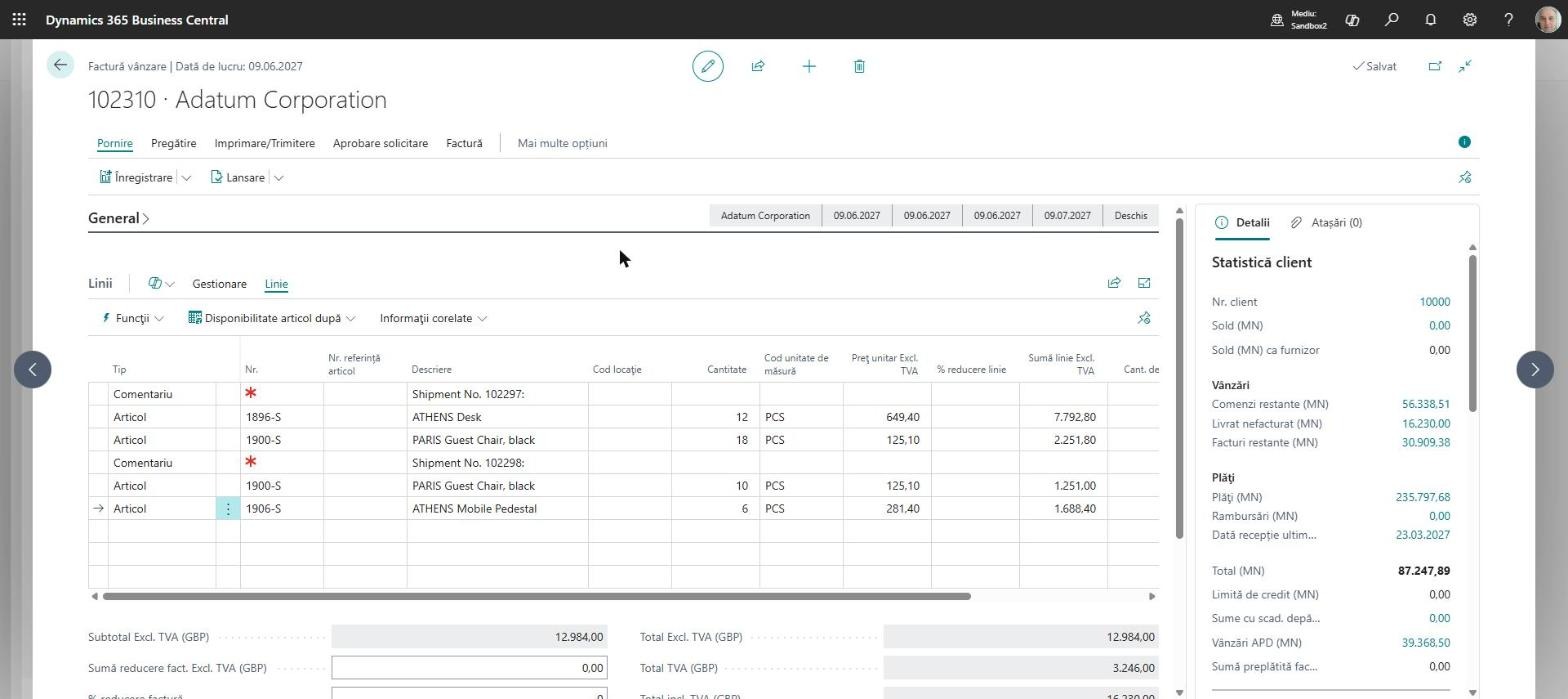Switch to the Atașări (0) tab
Image resolution: width=1568 pixels, height=699 pixels.
point(1326,223)
